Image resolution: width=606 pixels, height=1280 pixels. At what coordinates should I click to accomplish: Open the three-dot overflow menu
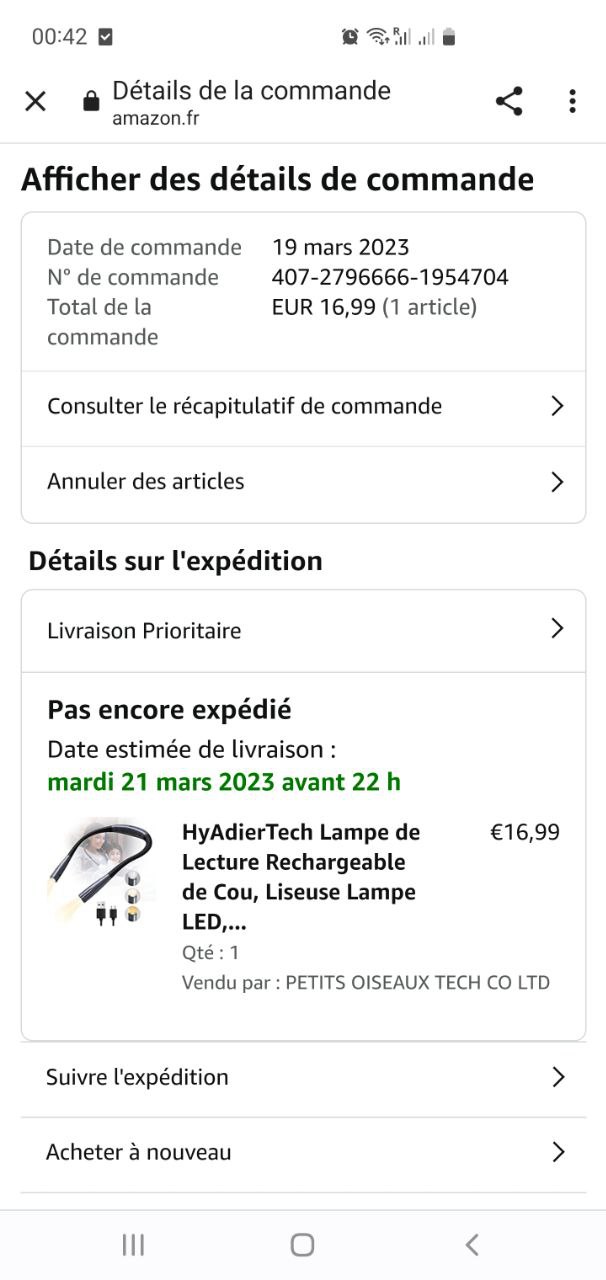pyautogui.click(x=572, y=101)
